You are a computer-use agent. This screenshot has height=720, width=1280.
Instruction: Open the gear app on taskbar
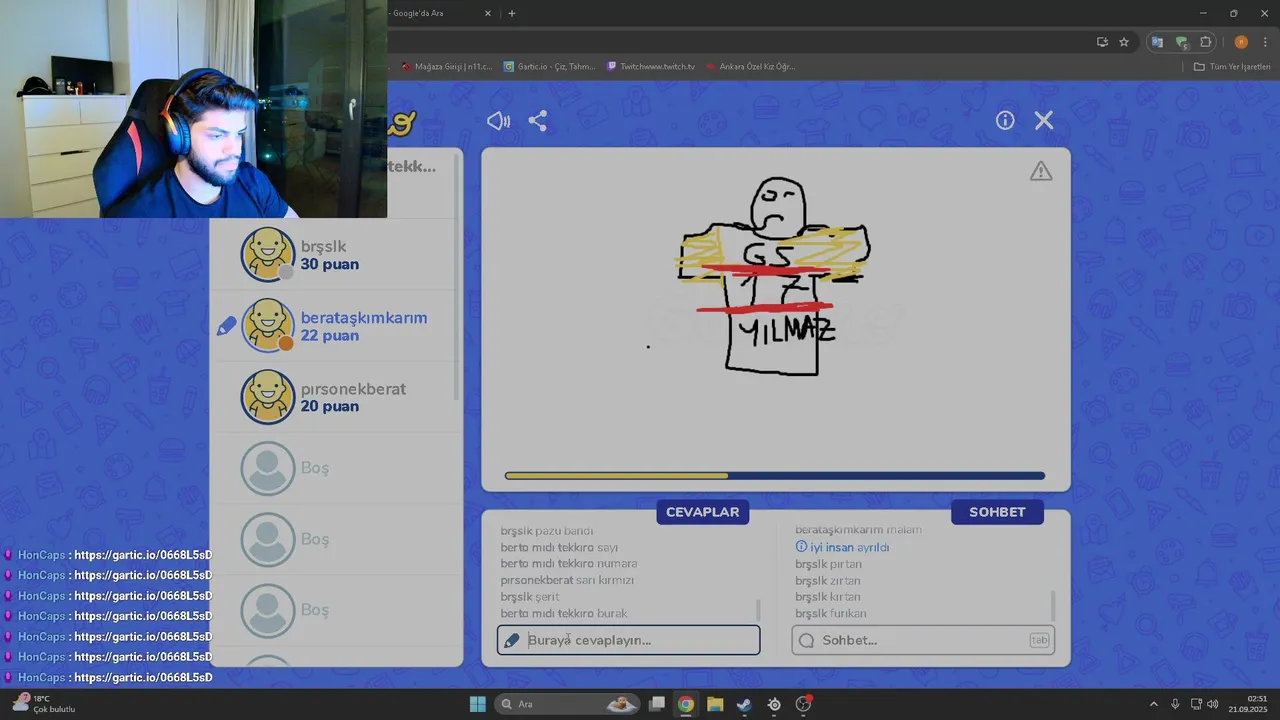(774, 704)
